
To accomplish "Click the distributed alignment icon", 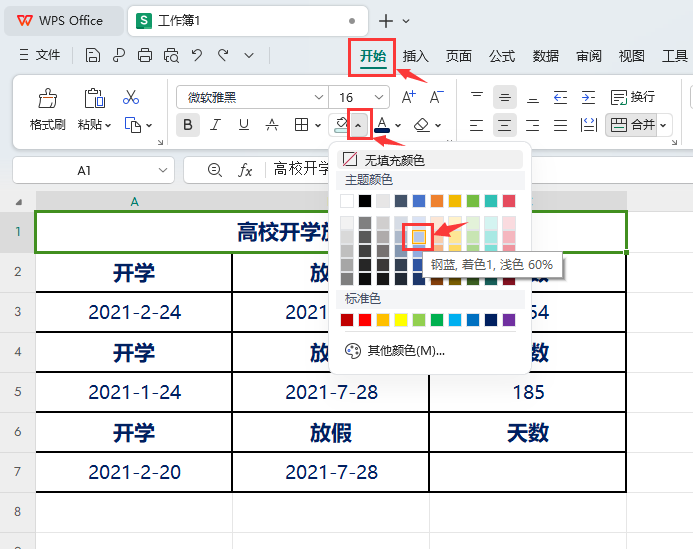I will [588, 125].
